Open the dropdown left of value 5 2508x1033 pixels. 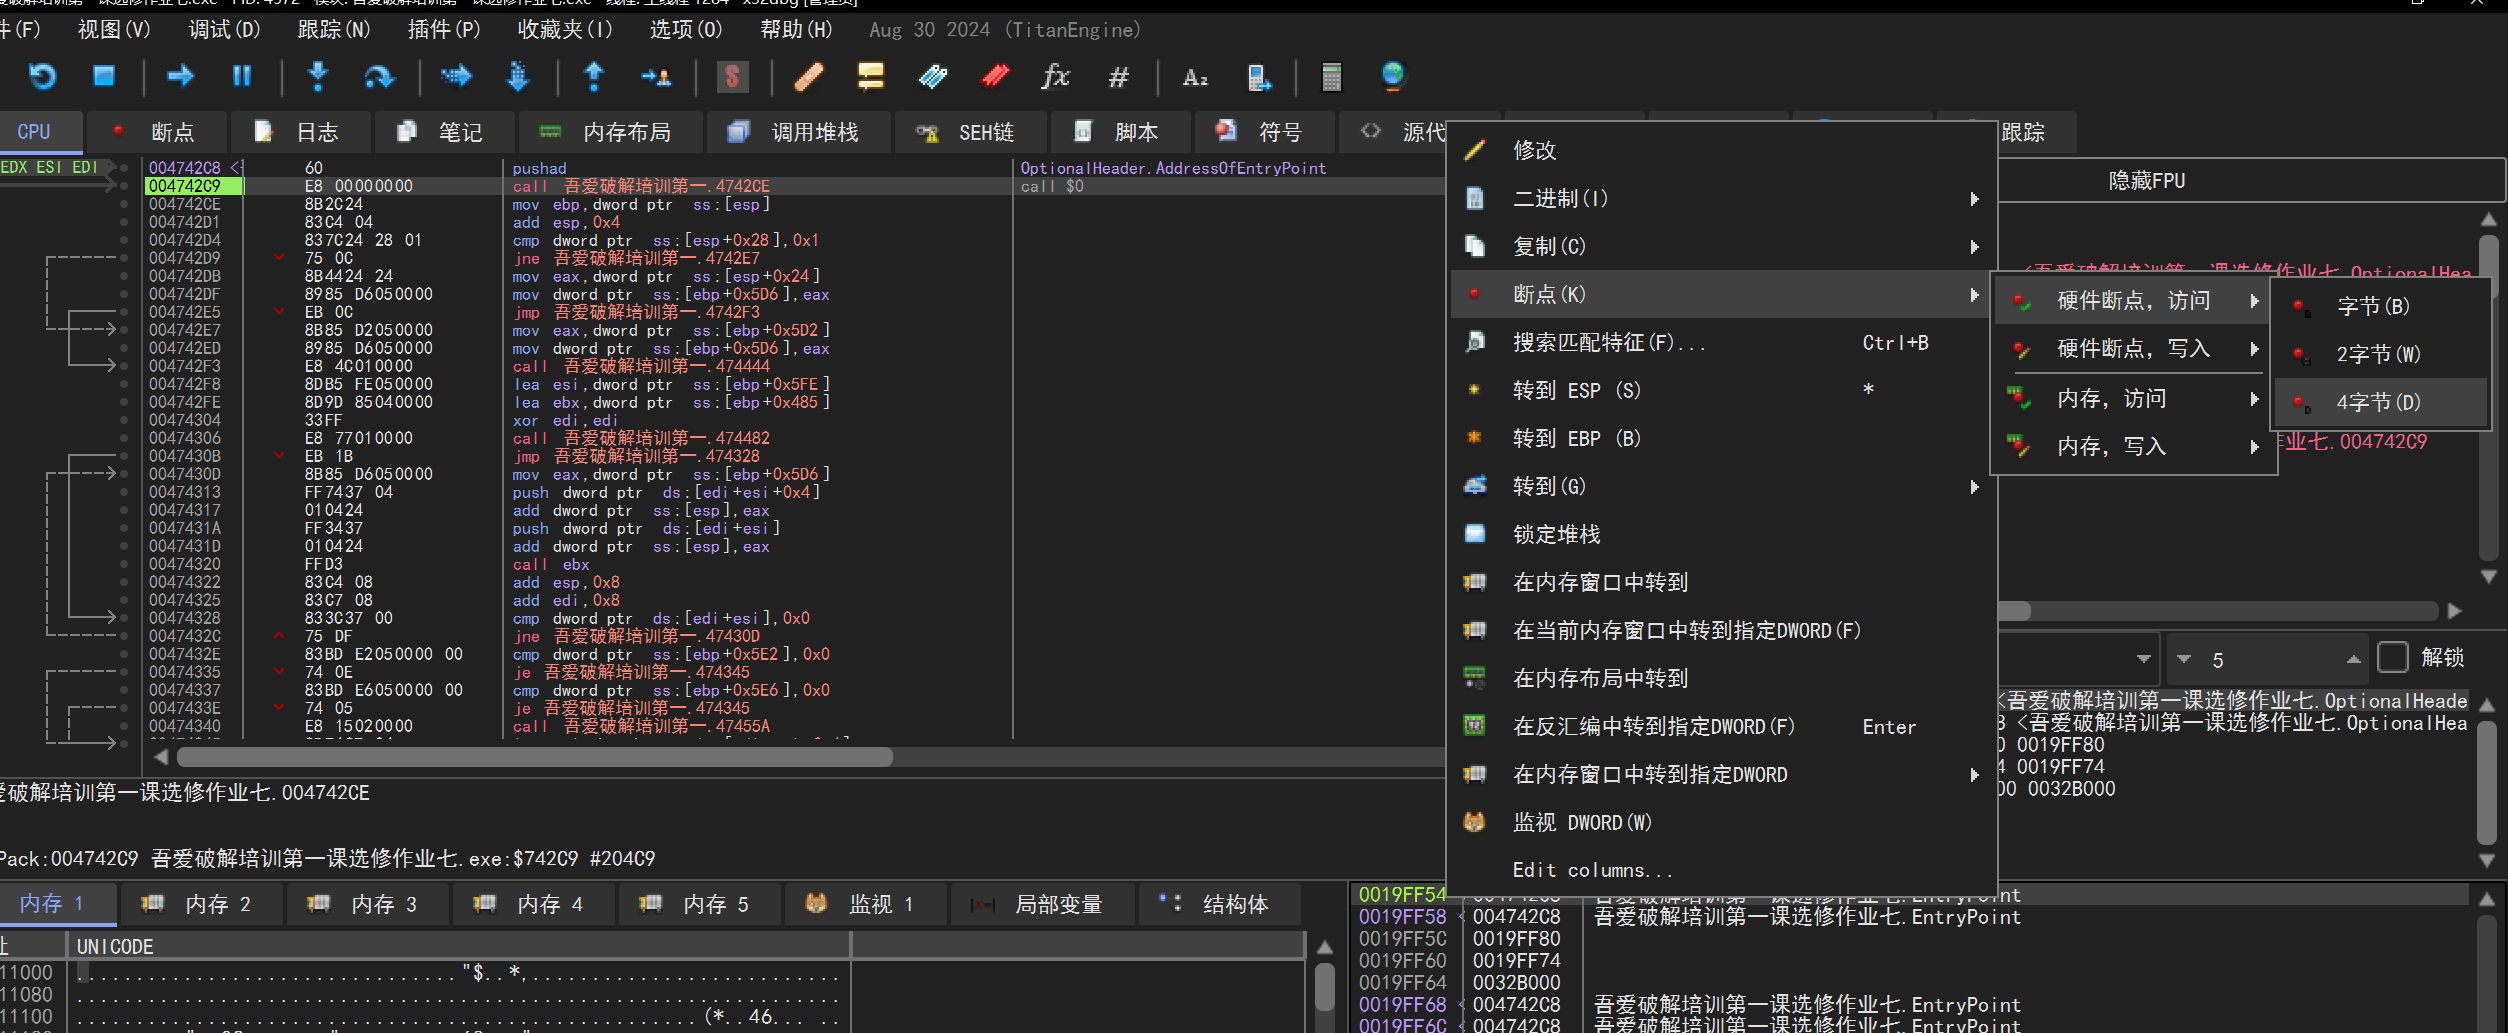pyautogui.click(x=2143, y=658)
